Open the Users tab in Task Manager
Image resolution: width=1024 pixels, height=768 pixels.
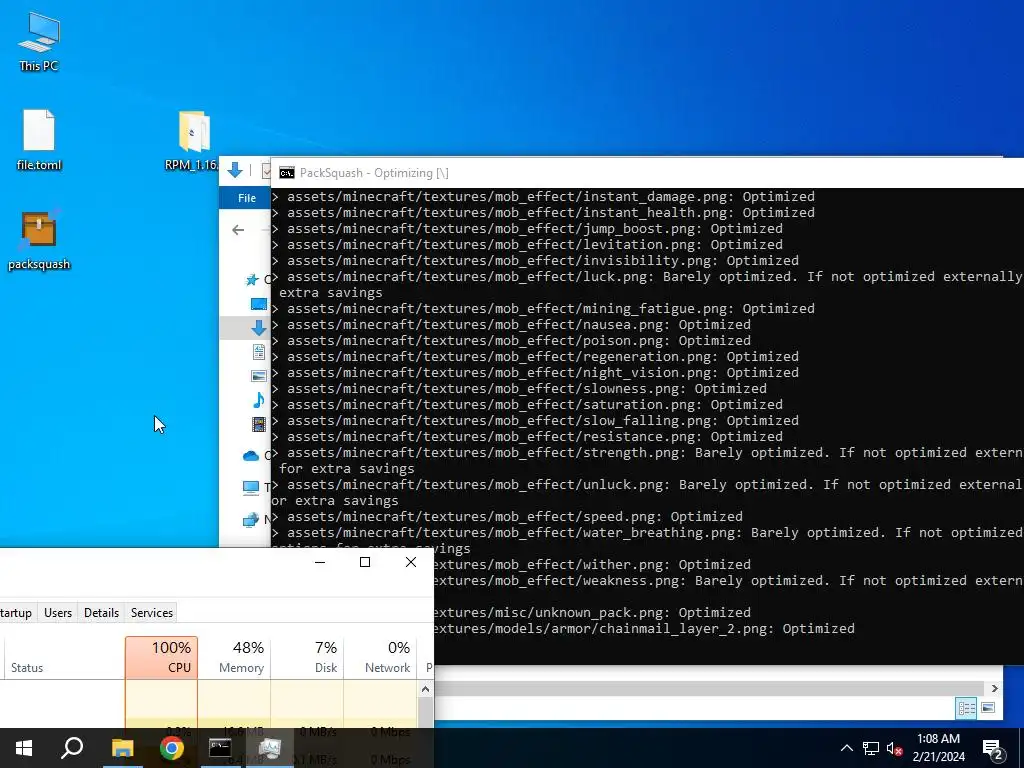[x=57, y=613]
